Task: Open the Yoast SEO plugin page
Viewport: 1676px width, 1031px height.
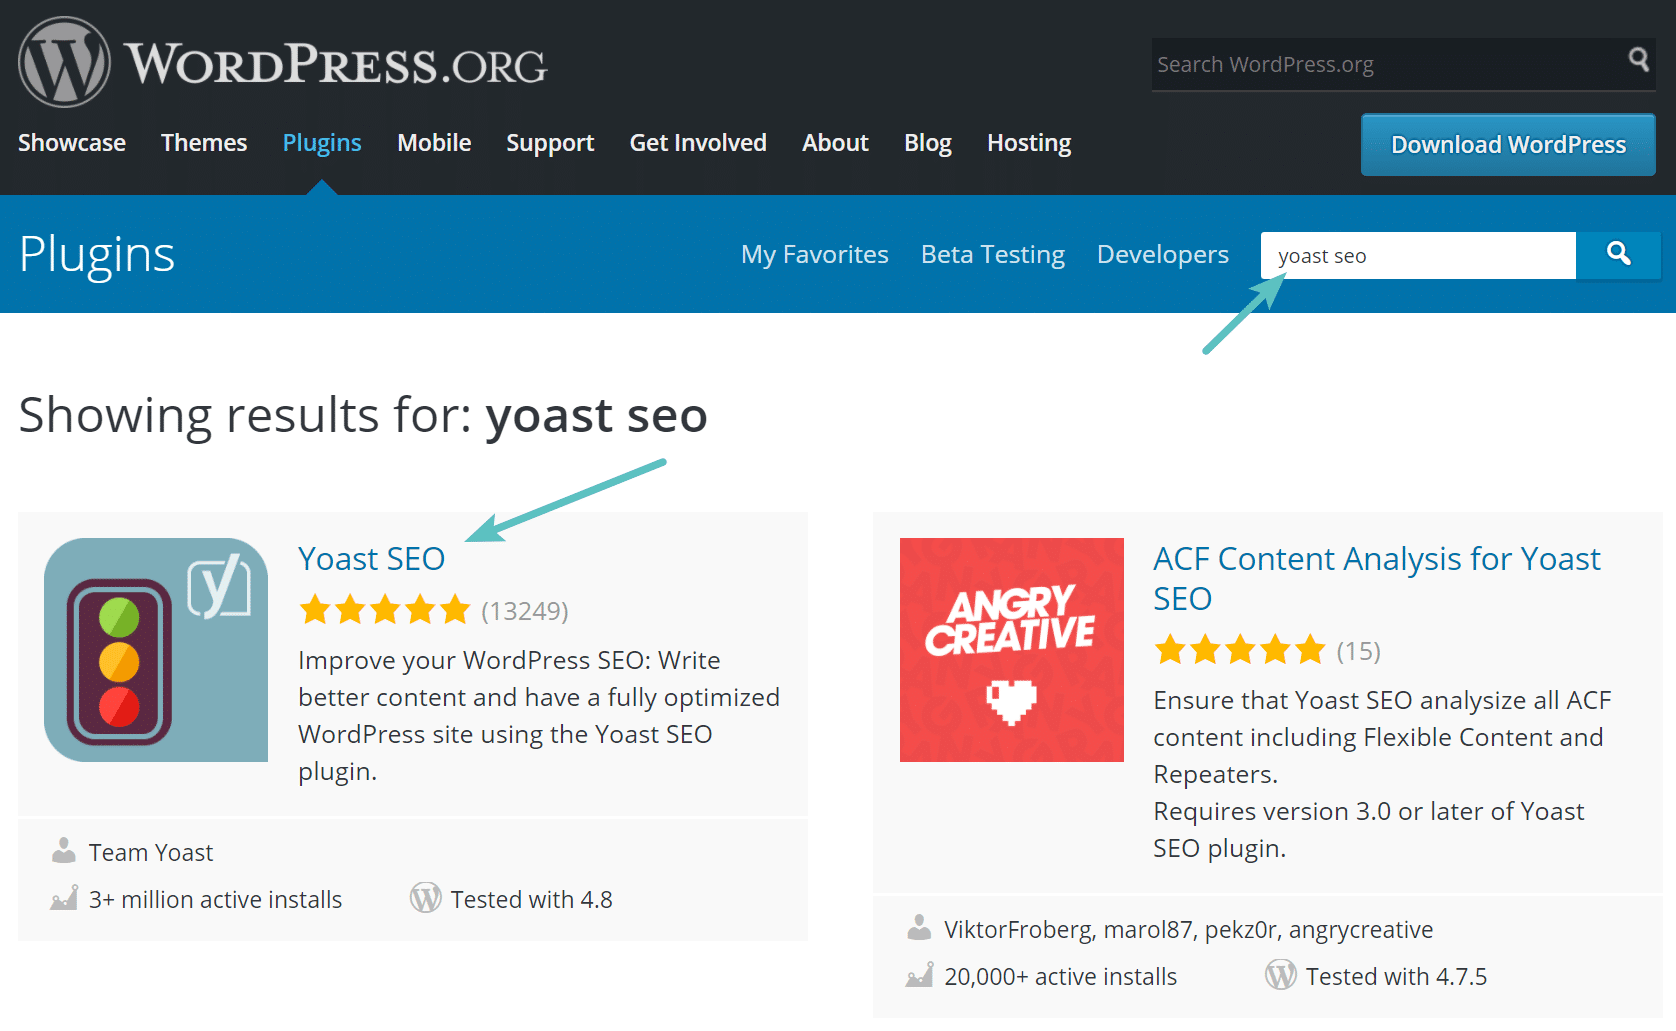Action: [x=371, y=558]
